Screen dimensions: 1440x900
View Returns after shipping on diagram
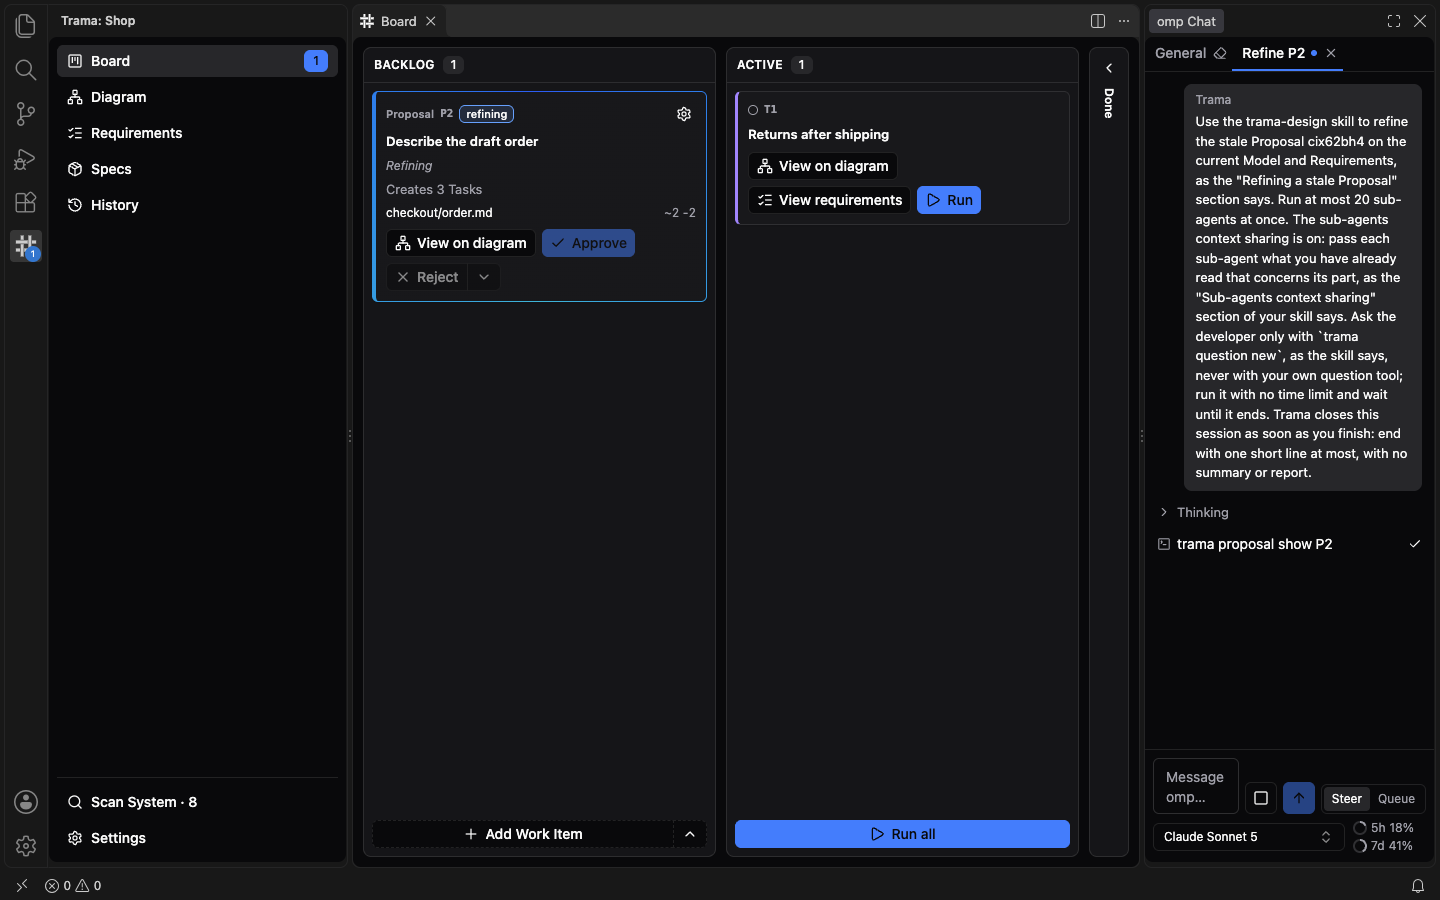[x=822, y=166]
